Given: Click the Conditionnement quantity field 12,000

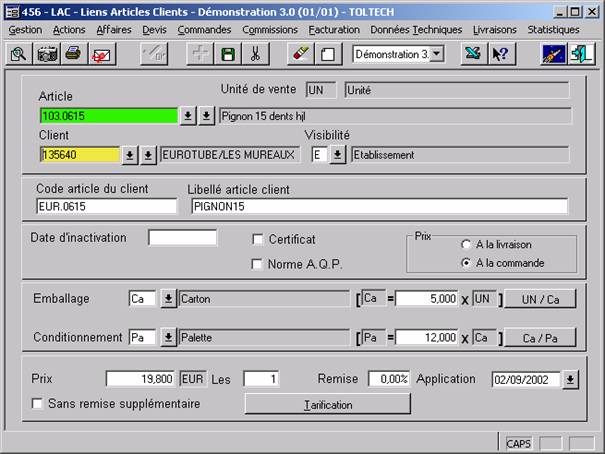Looking at the screenshot, I should [x=427, y=338].
